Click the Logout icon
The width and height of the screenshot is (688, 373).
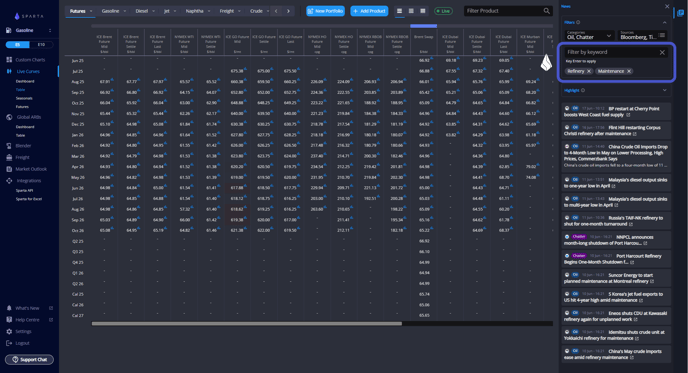click(x=9, y=343)
